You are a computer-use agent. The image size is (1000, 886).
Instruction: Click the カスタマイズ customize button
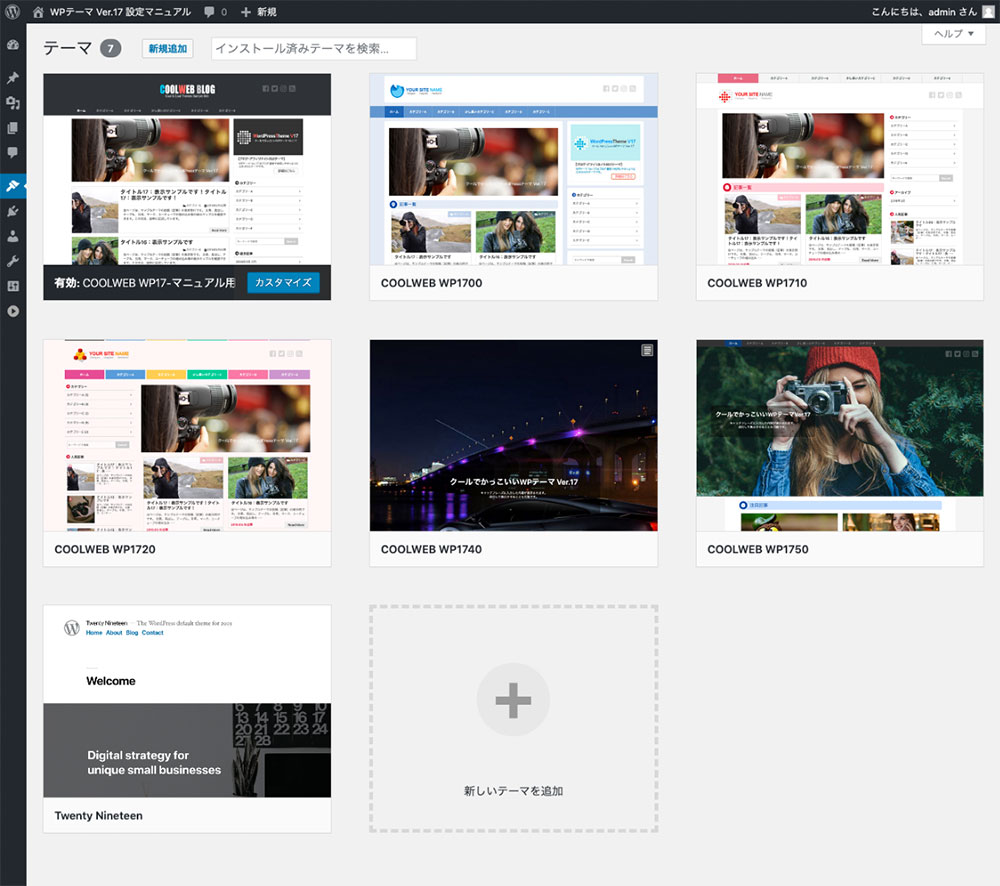283,283
